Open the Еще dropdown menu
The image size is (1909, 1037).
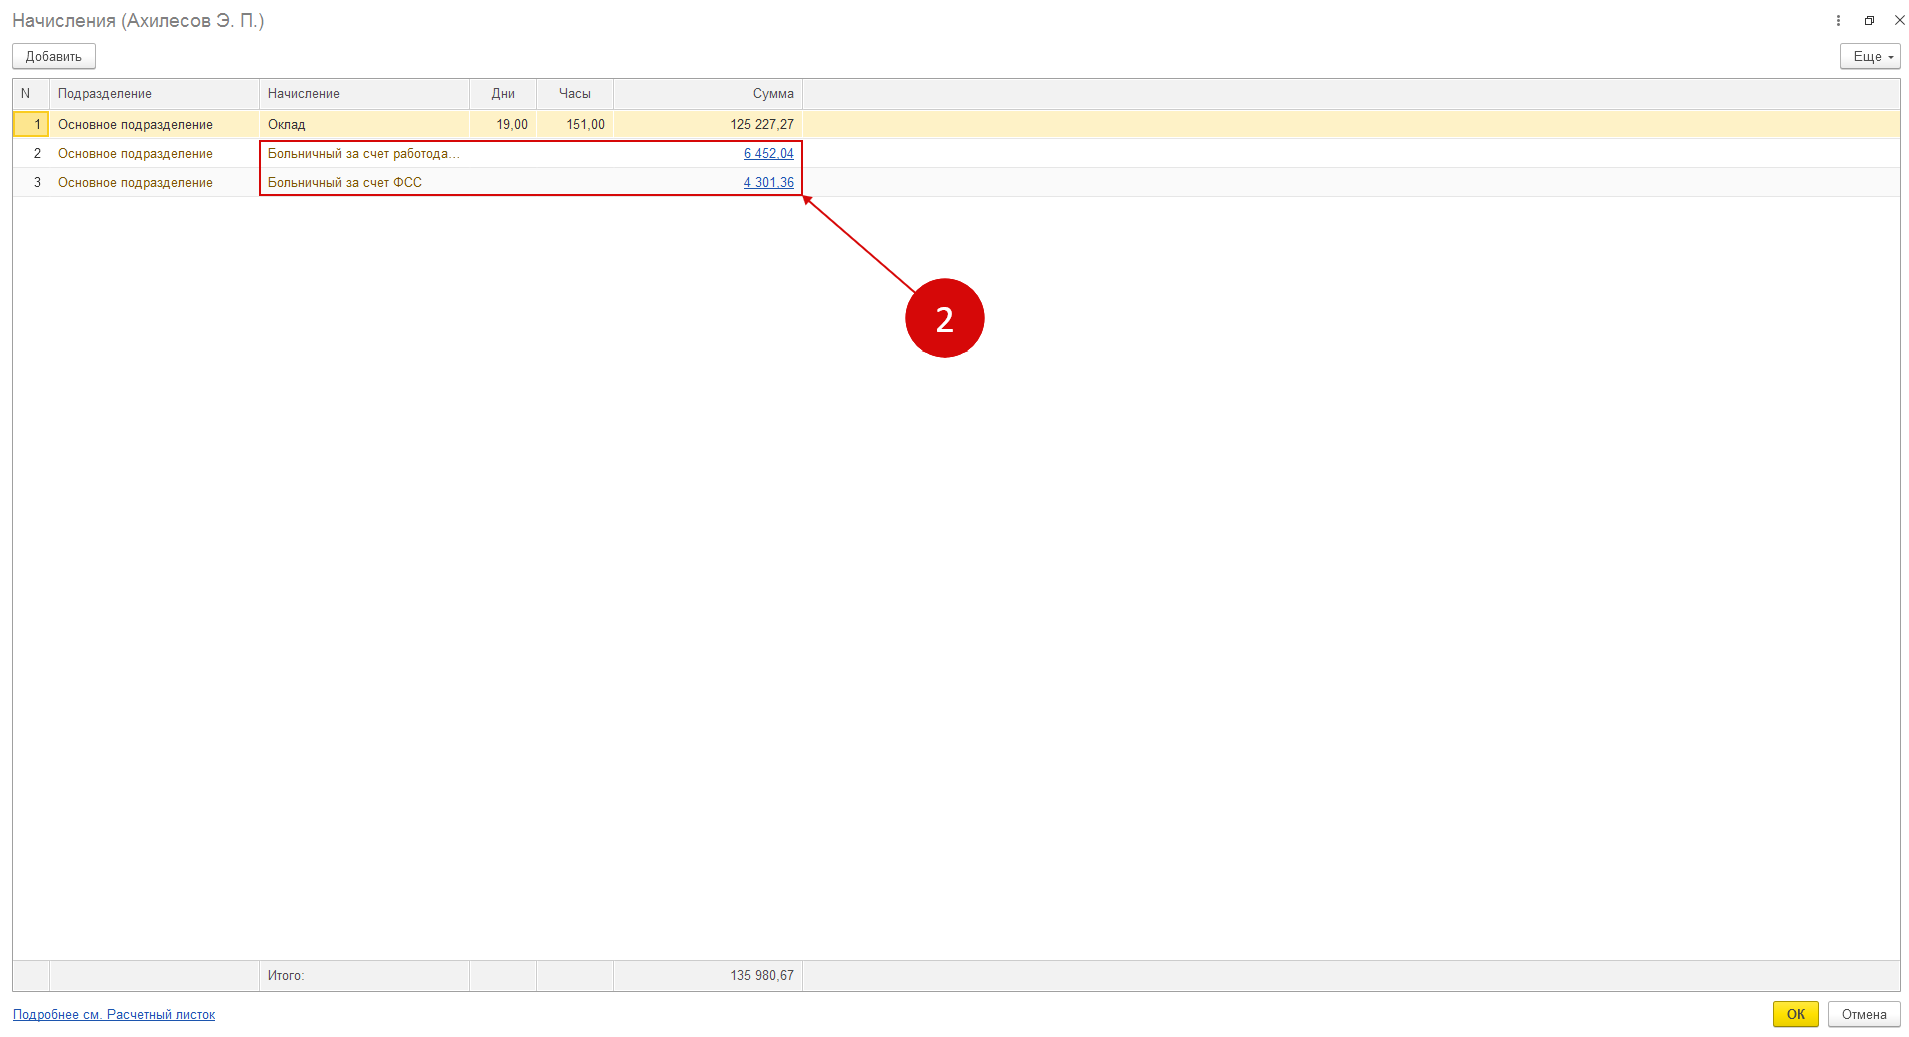pos(1869,57)
